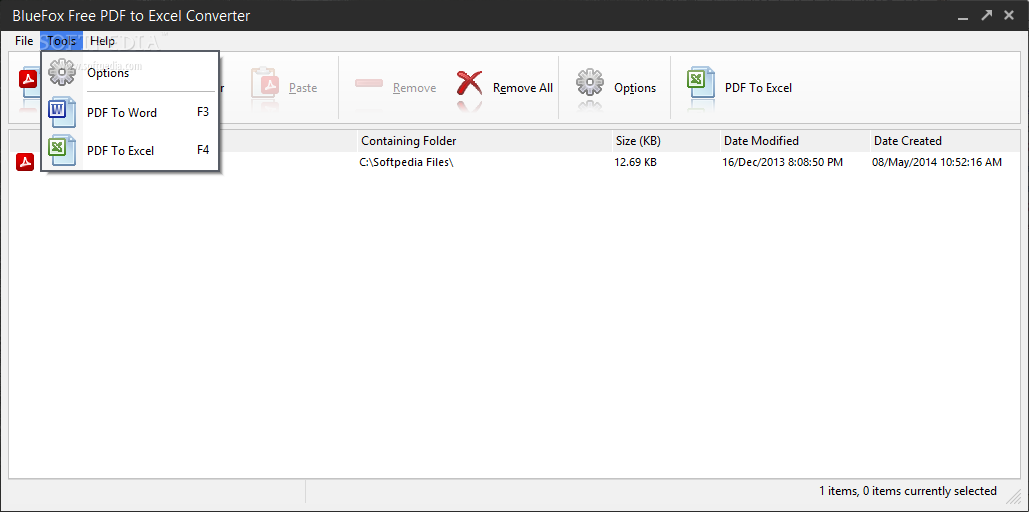Click the toolbar Options gear icon

coord(589,83)
